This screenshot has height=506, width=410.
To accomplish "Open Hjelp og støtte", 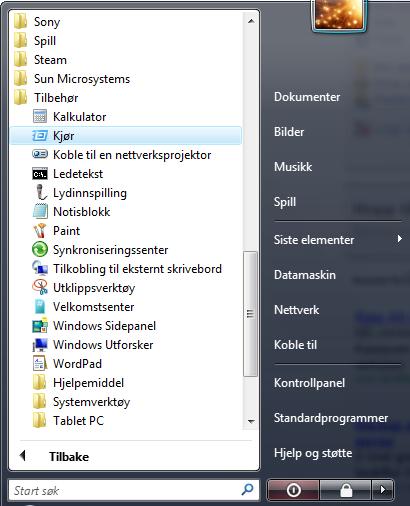I will coord(313,453).
